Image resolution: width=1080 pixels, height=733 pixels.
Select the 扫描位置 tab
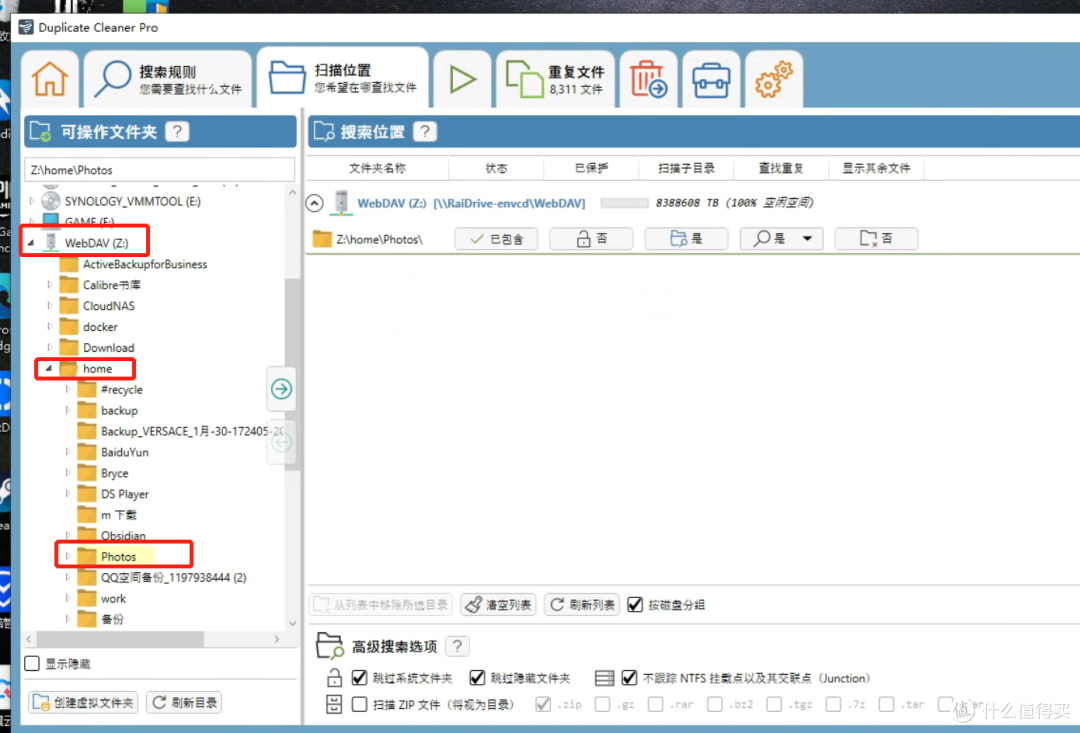(343, 77)
